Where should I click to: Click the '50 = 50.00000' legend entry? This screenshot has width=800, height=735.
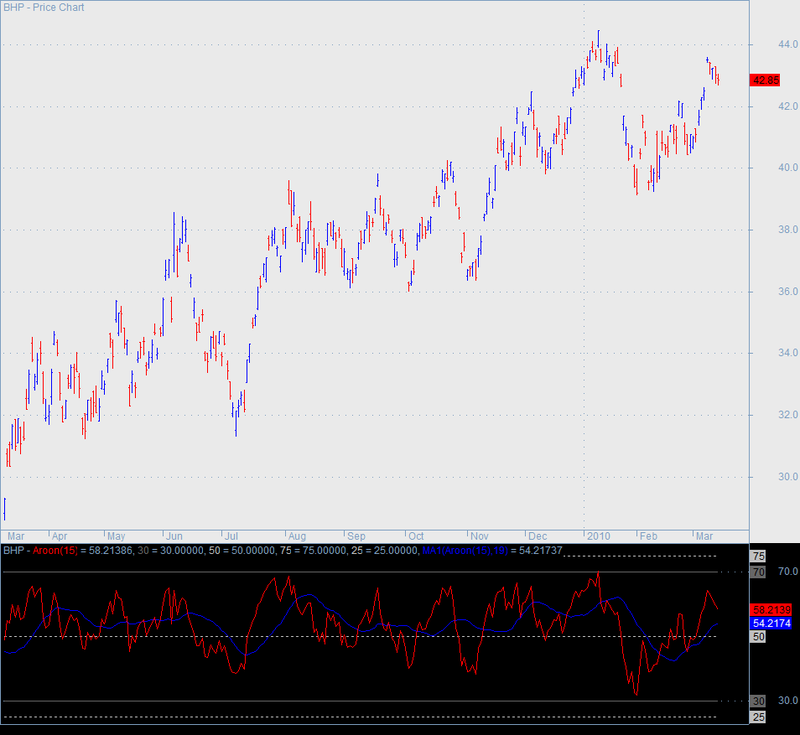(240, 551)
